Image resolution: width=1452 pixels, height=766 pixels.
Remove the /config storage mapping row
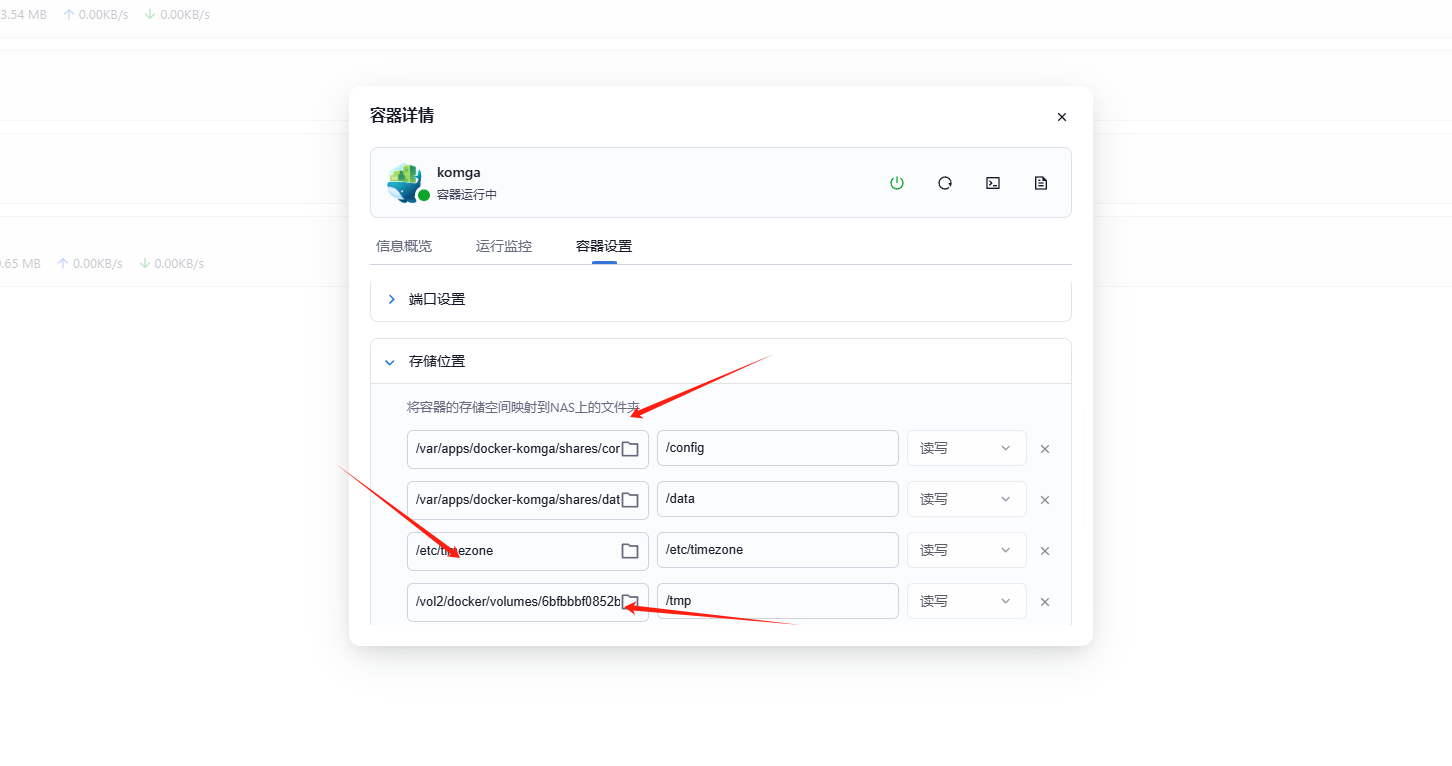pos(1045,449)
